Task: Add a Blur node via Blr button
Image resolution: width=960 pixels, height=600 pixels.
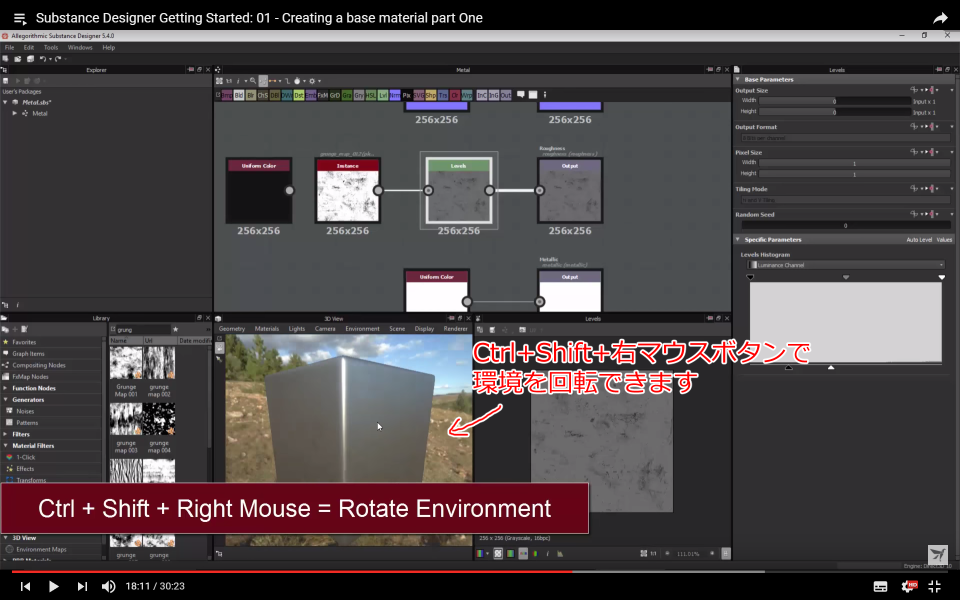Action: [251, 95]
